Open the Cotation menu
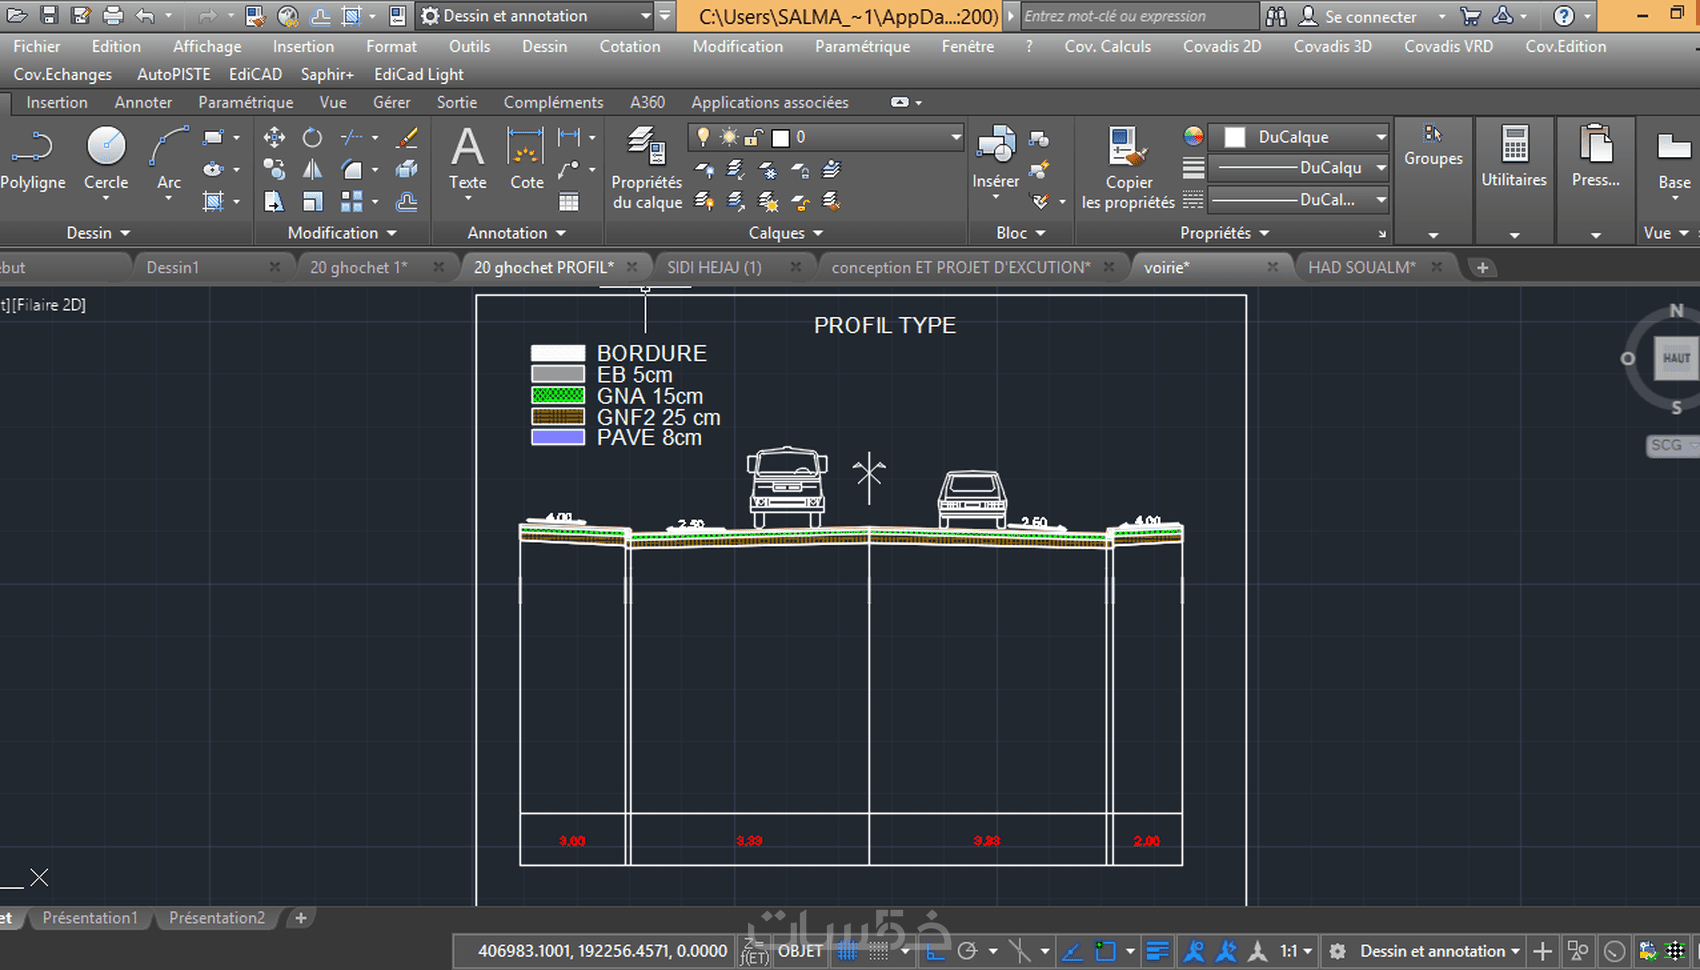Viewport: 1700px width, 970px height. [x=629, y=46]
